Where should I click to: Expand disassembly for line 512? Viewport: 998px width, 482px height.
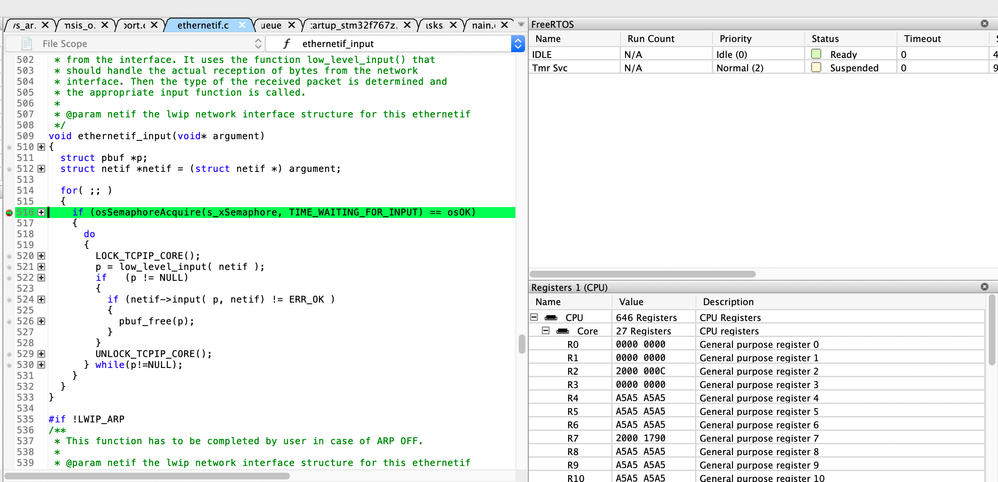[41, 169]
